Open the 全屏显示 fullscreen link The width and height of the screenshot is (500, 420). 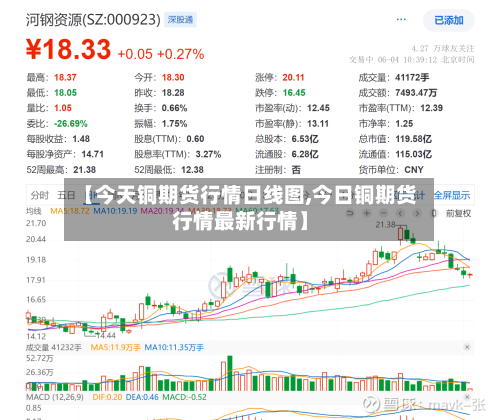(452, 195)
